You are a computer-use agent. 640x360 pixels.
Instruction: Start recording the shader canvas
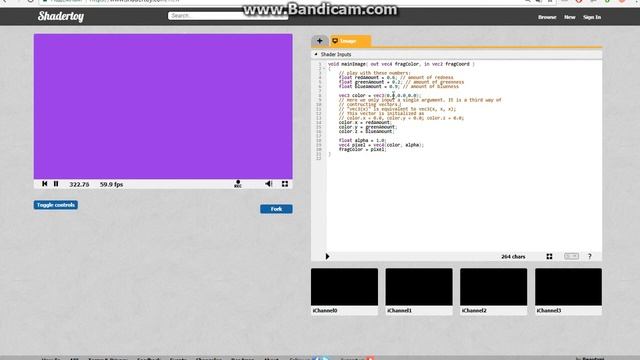[x=238, y=184]
